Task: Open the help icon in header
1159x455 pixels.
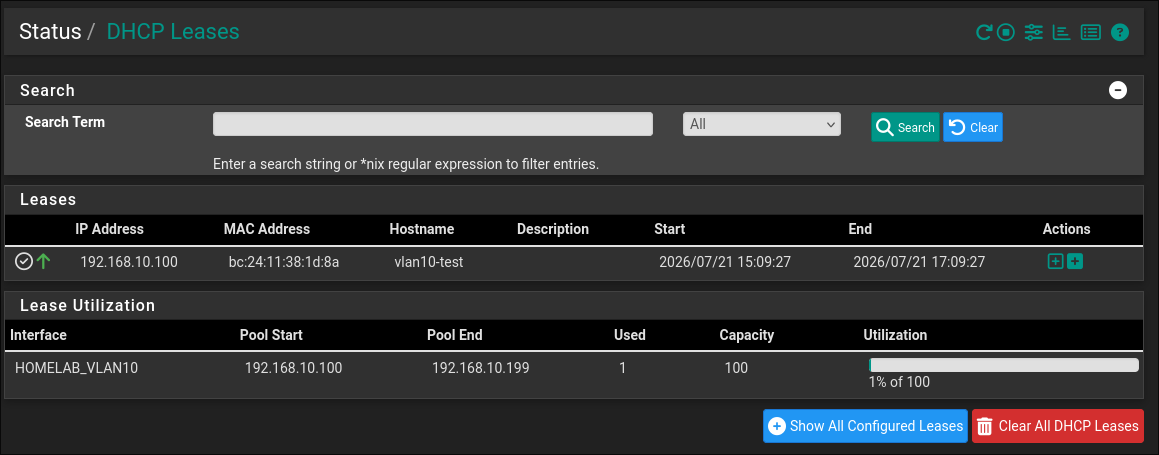Action: (1120, 32)
